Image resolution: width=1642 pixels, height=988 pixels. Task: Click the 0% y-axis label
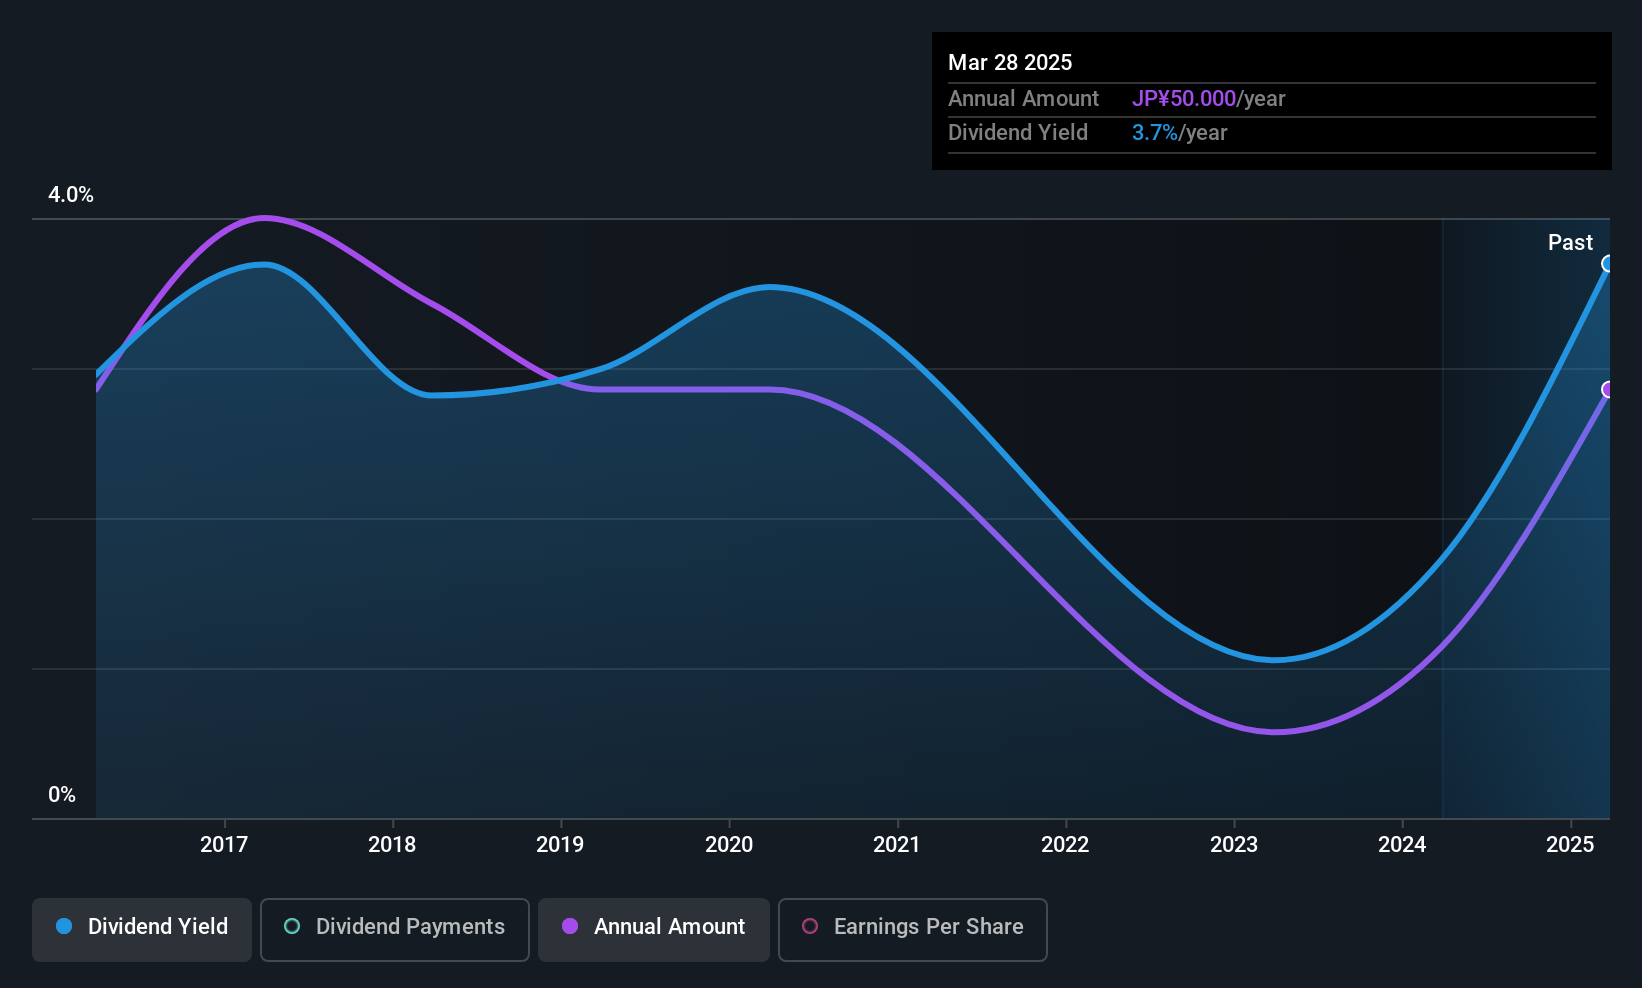pos(62,795)
